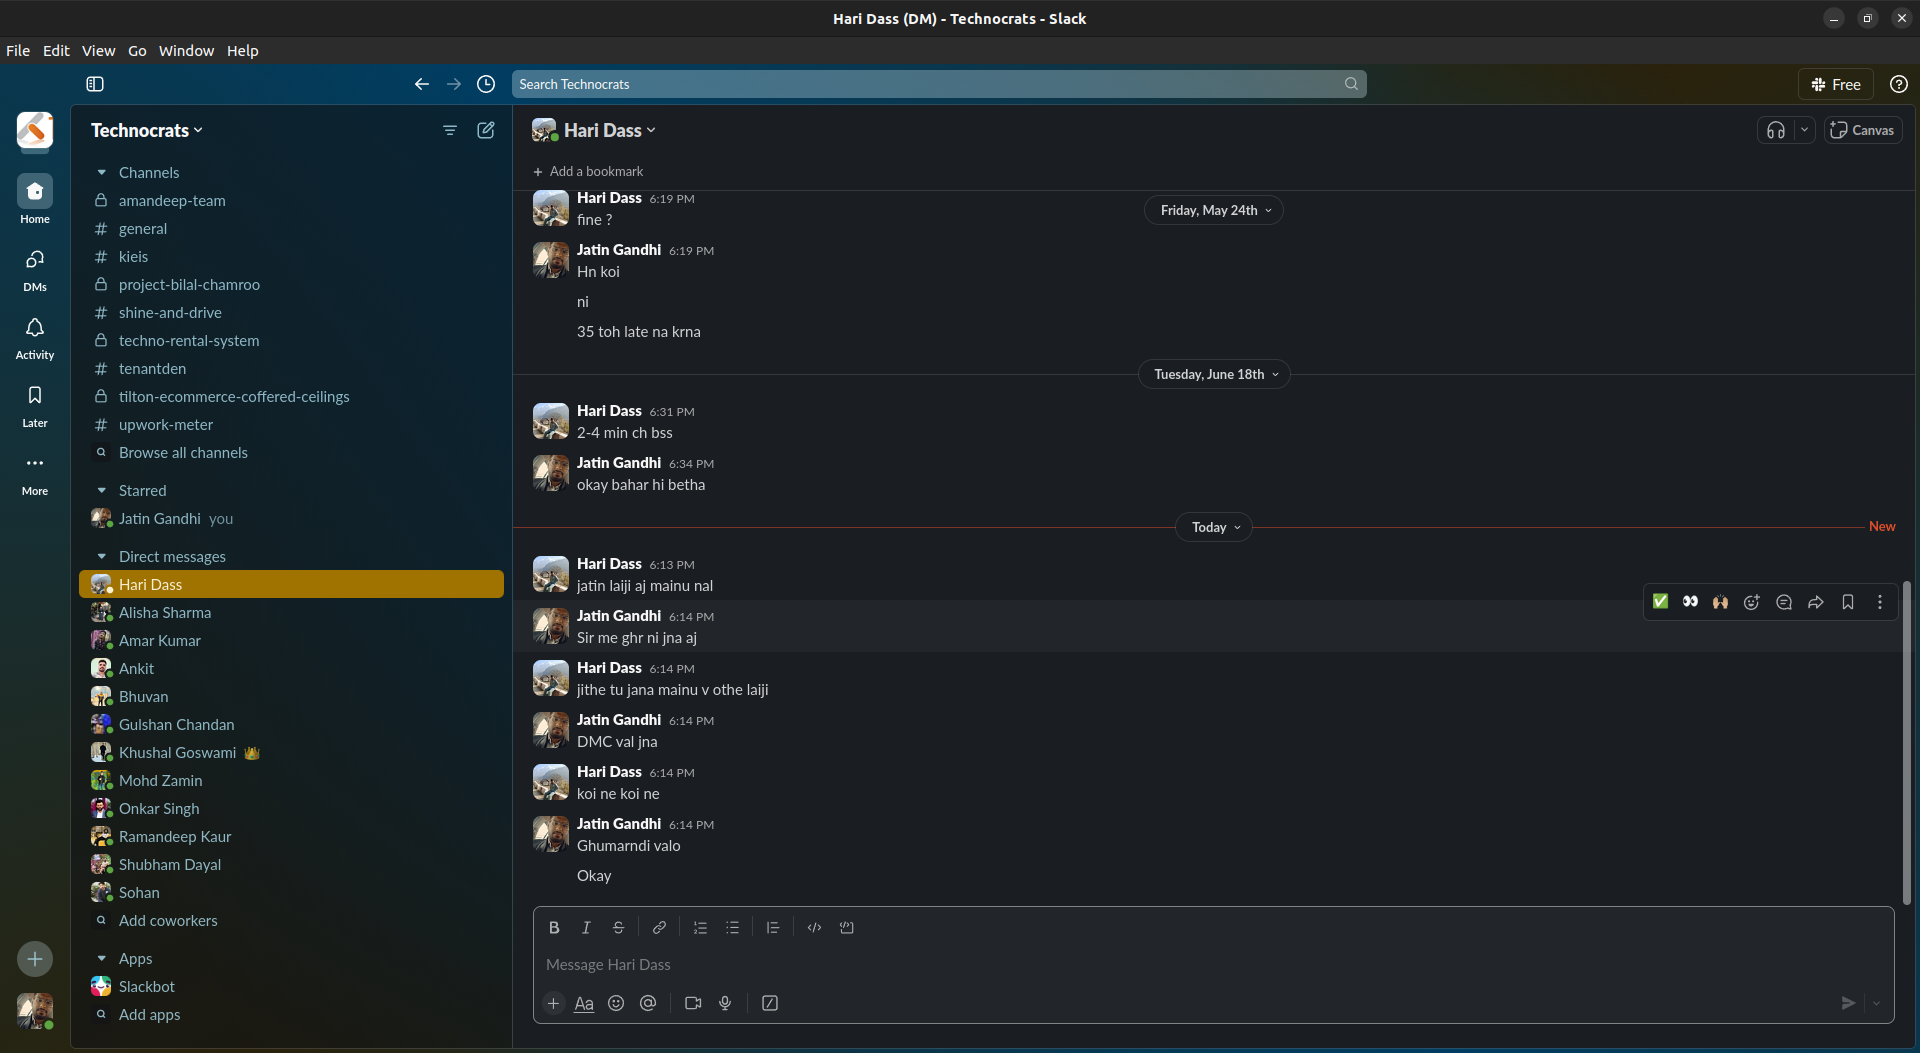Open the Go menu
Viewport: 1920px width, 1053px height.
(x=137, y=50)
